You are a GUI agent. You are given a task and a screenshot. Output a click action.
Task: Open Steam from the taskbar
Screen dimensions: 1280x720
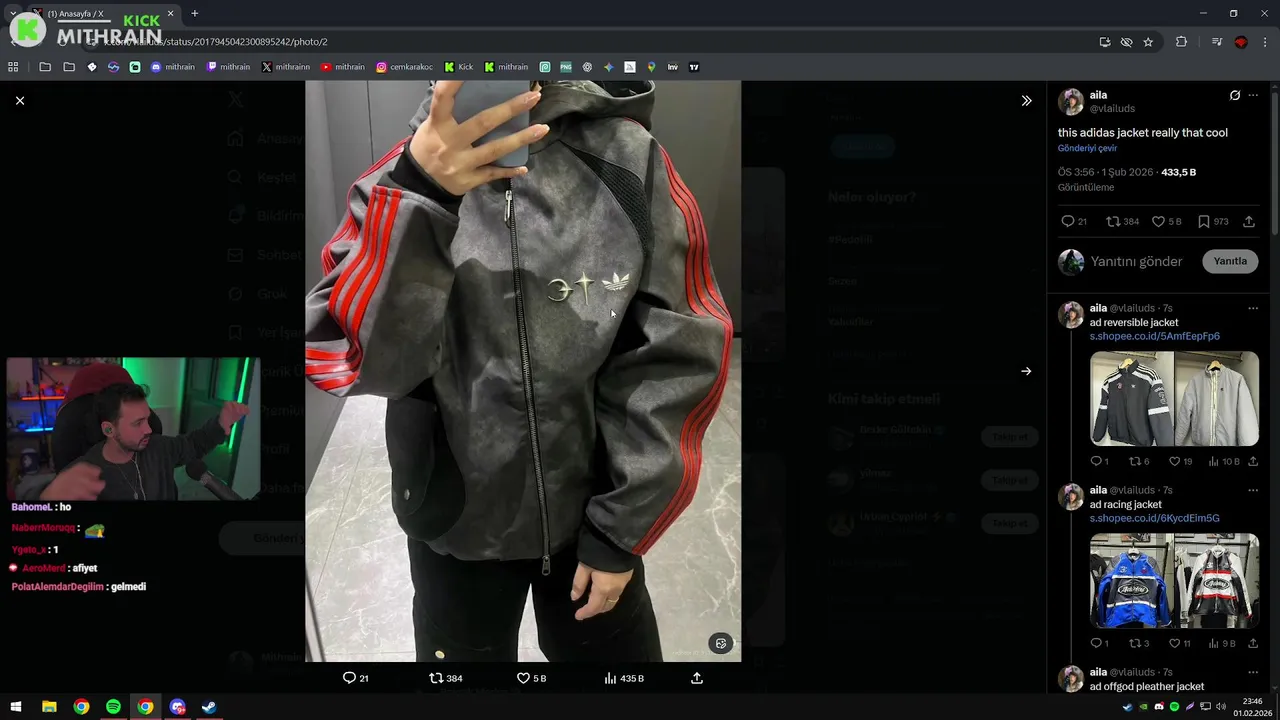tap(209, 707)
